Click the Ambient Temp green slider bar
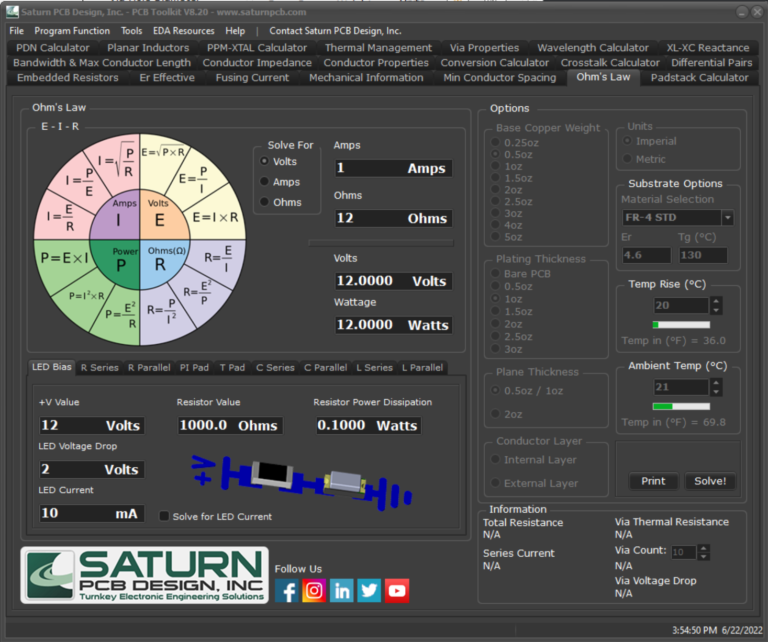Screen dimensions: 768x642 681,406
